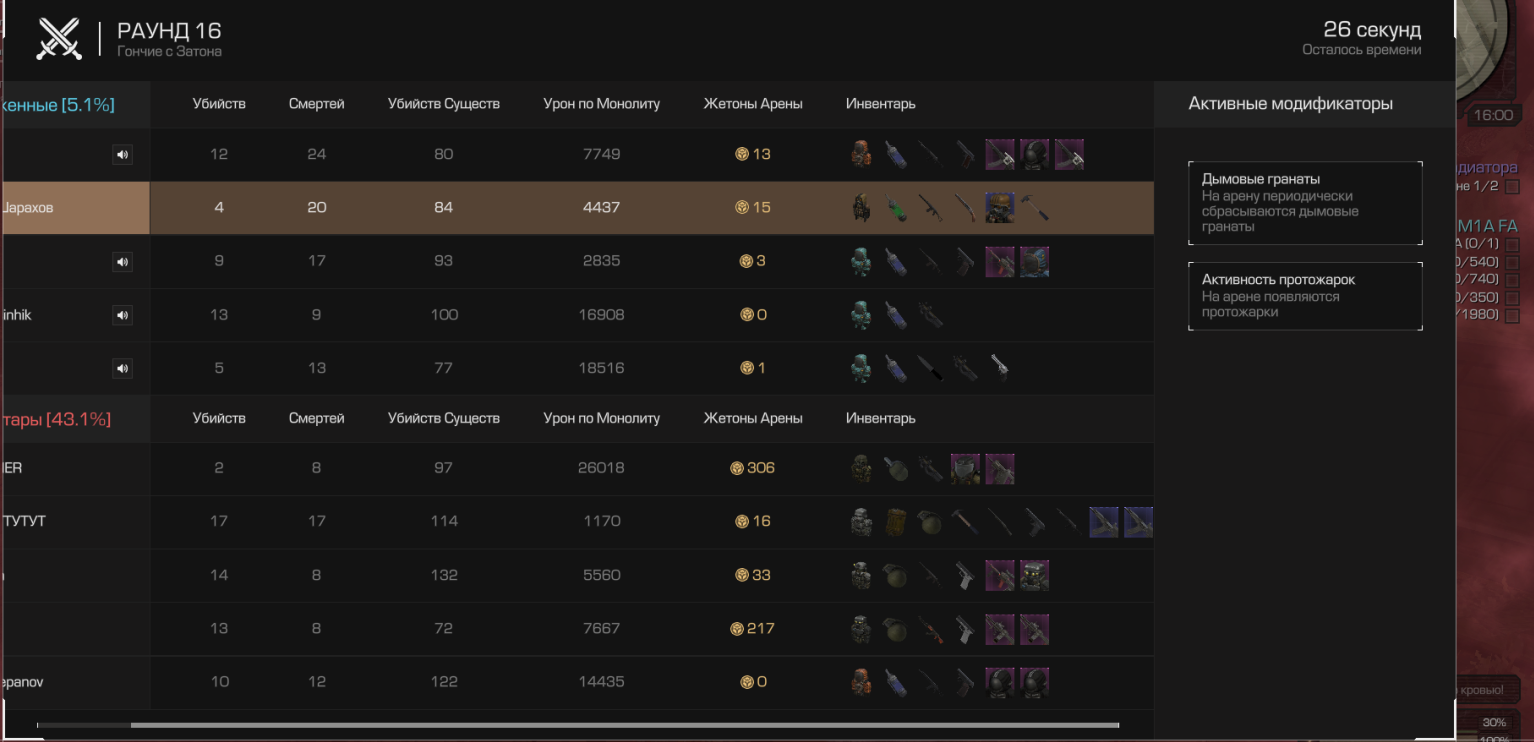The width and height of the screenshot is (1534, 742).
Task: Open the Дымовые гранаты modifier card
Action: [x=1305, y=203]
